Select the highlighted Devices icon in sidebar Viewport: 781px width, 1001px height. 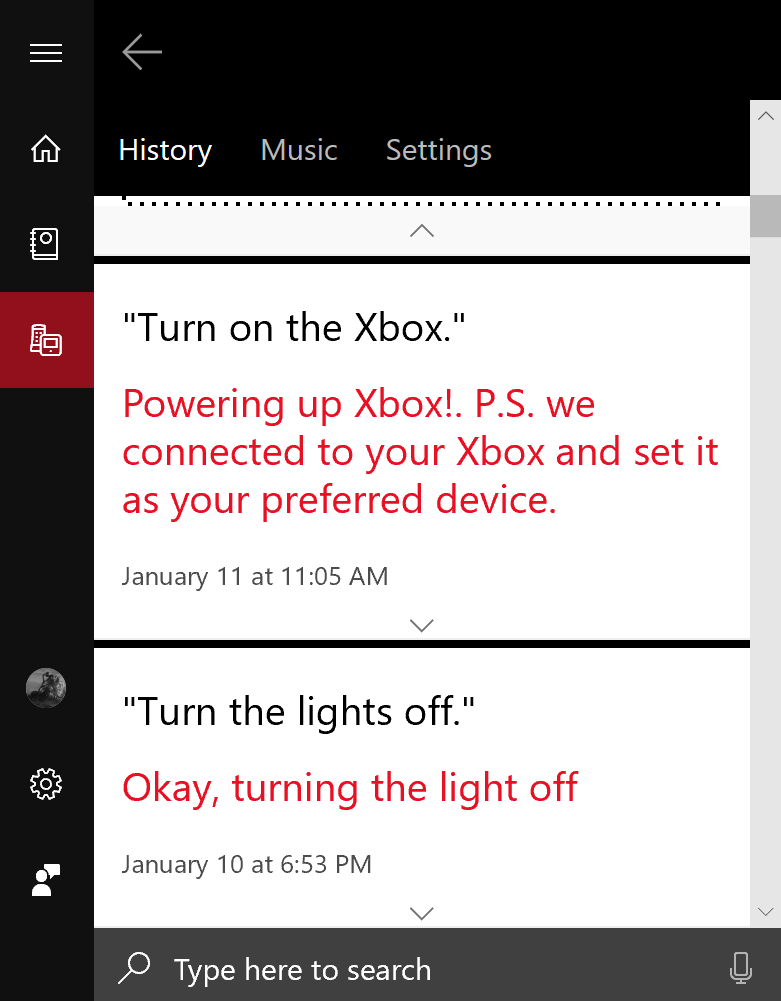(46, 339)
